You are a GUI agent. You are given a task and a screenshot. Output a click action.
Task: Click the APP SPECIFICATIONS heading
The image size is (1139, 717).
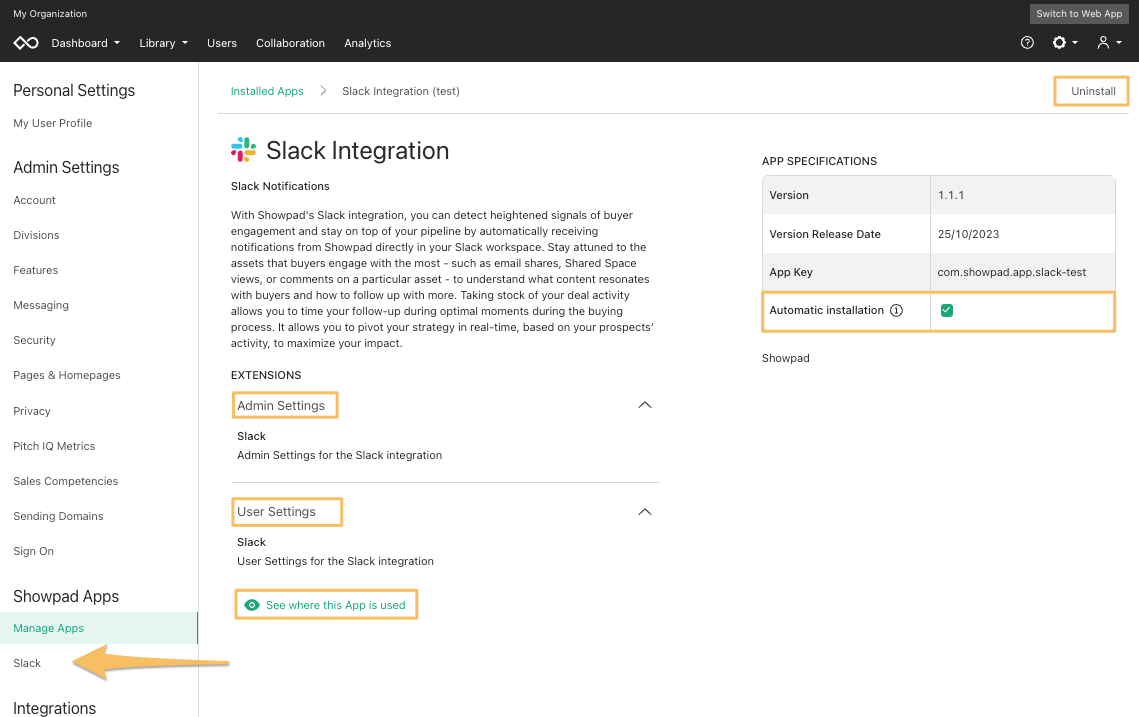pos(819,161)
